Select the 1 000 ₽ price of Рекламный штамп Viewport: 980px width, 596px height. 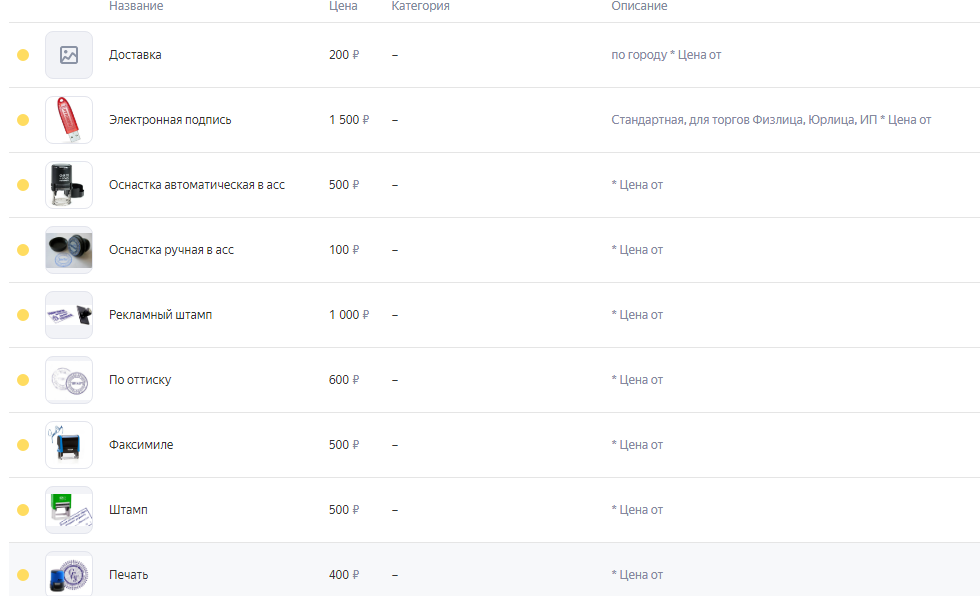349,315
